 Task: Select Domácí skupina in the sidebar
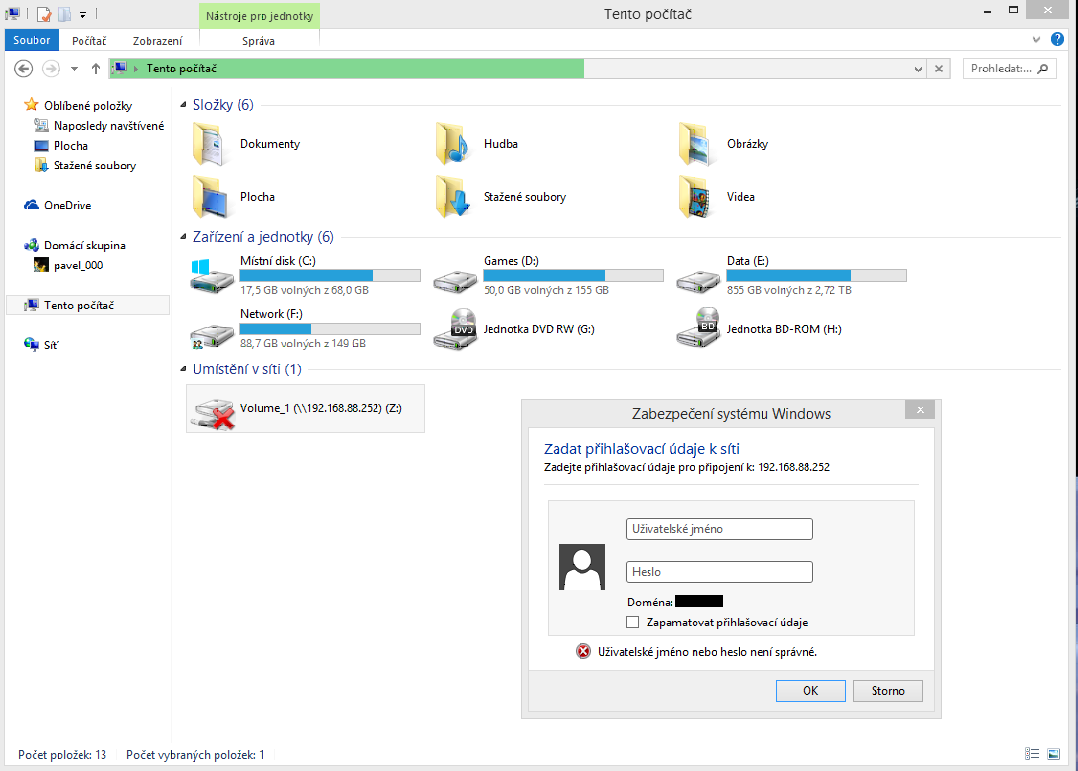click(85, 245)
